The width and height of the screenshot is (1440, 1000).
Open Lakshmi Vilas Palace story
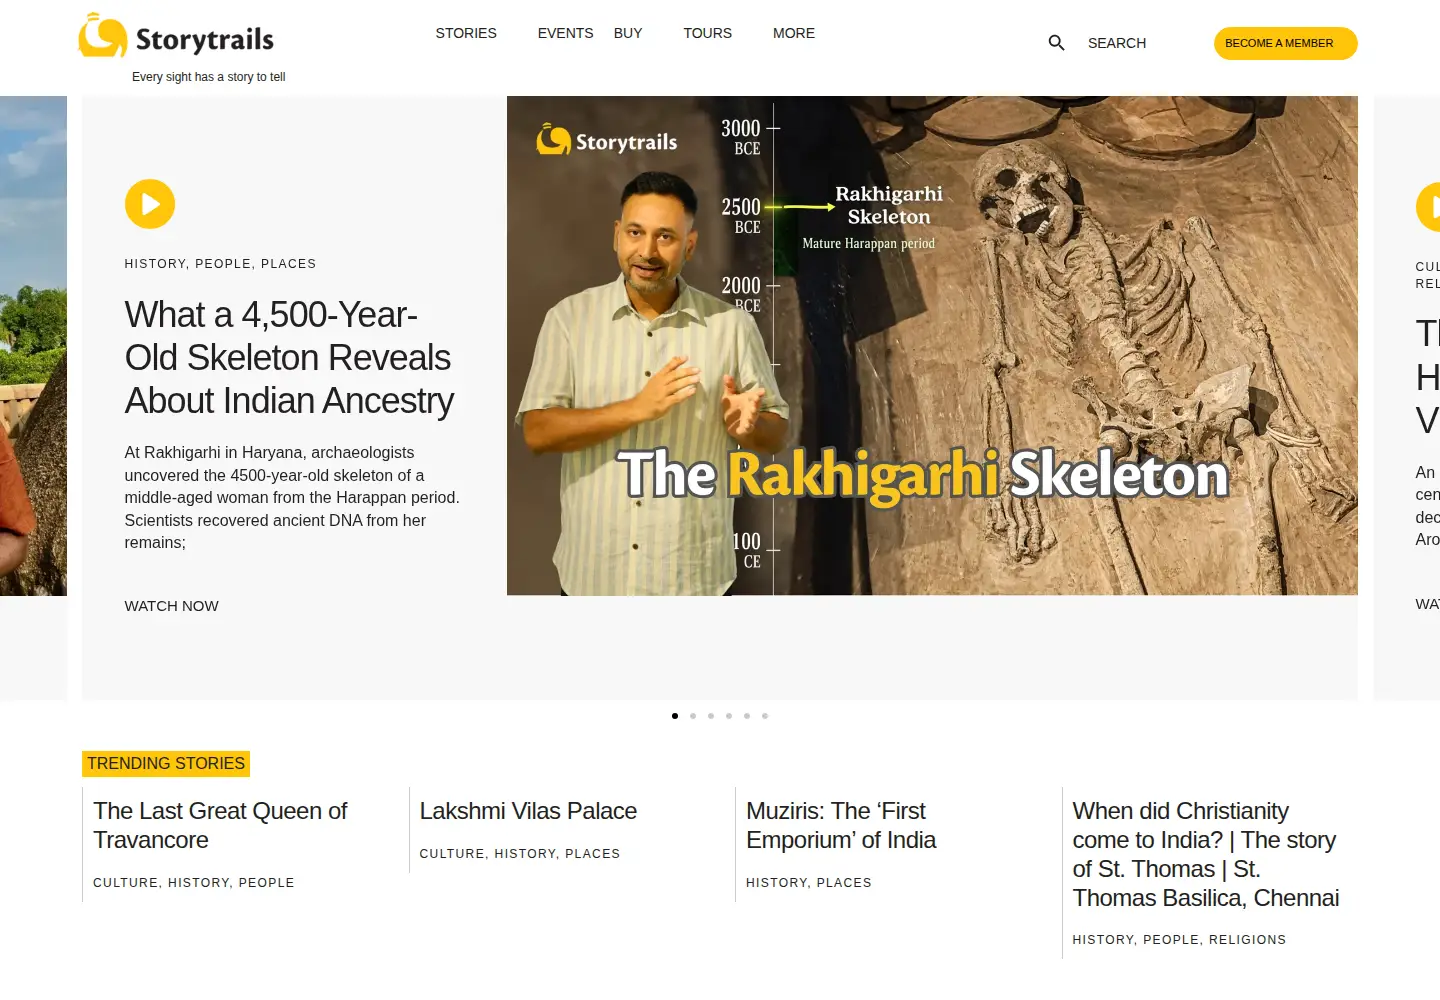(x=528, y=811)
